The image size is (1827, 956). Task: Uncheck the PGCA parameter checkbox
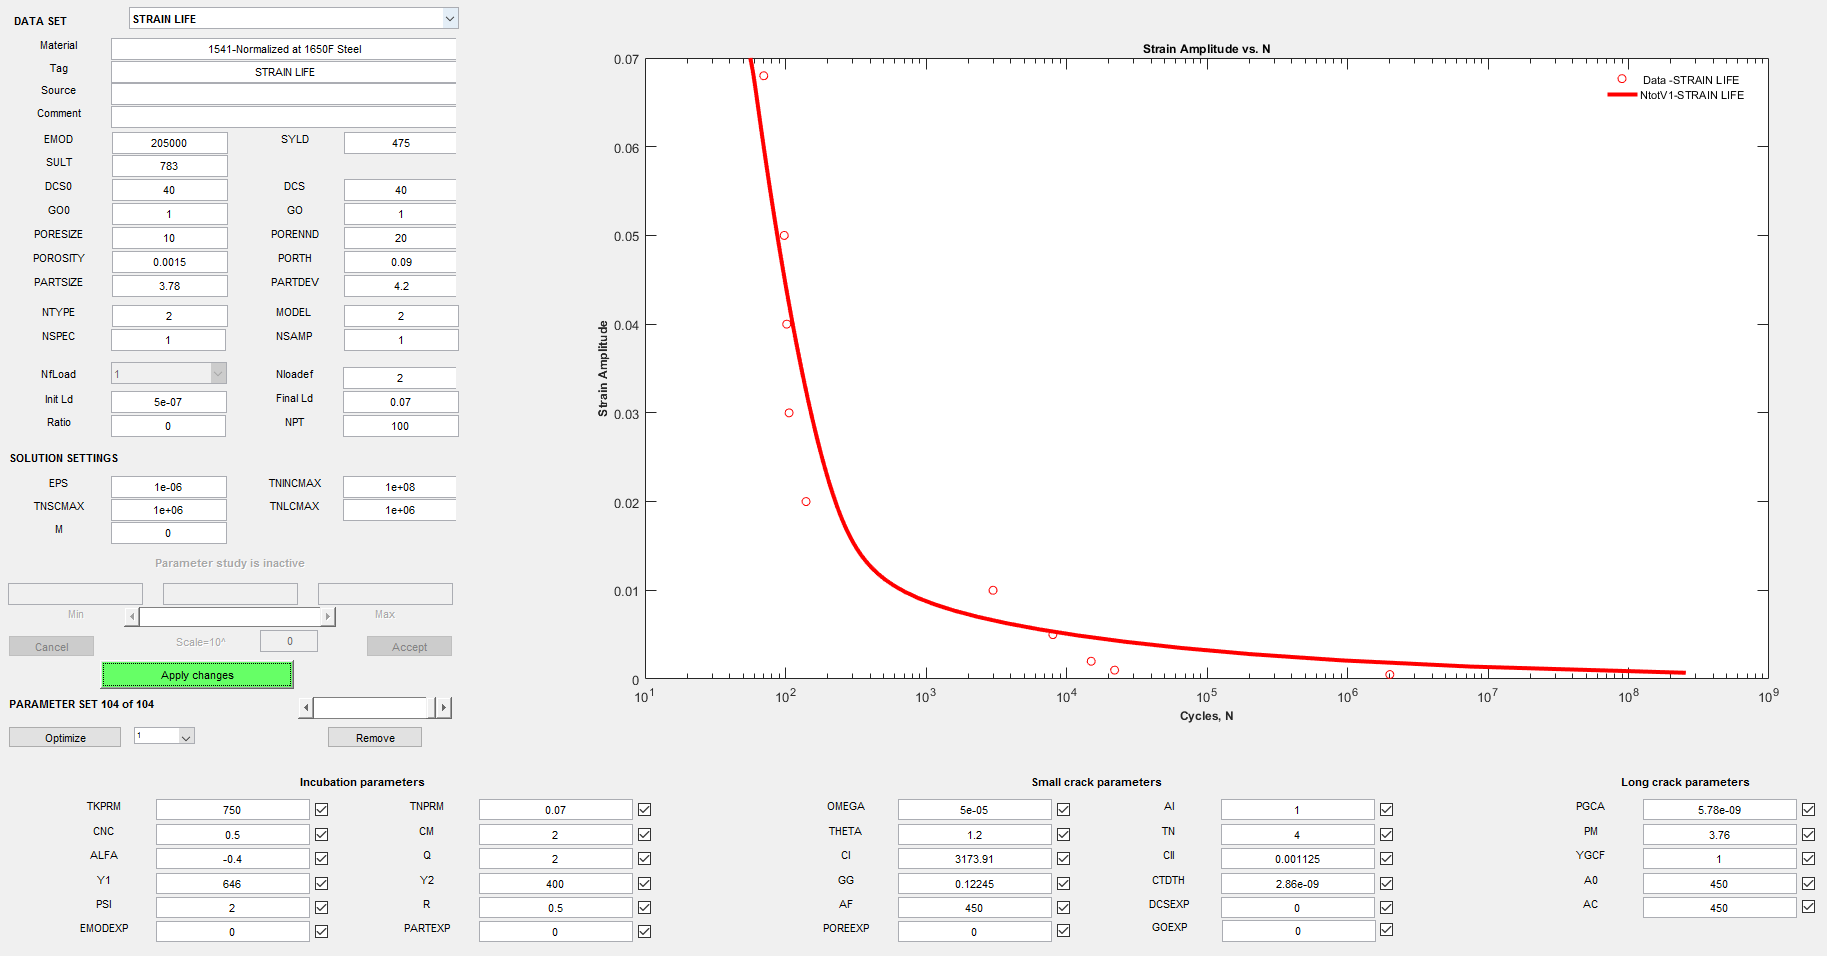pos(1808,810)
